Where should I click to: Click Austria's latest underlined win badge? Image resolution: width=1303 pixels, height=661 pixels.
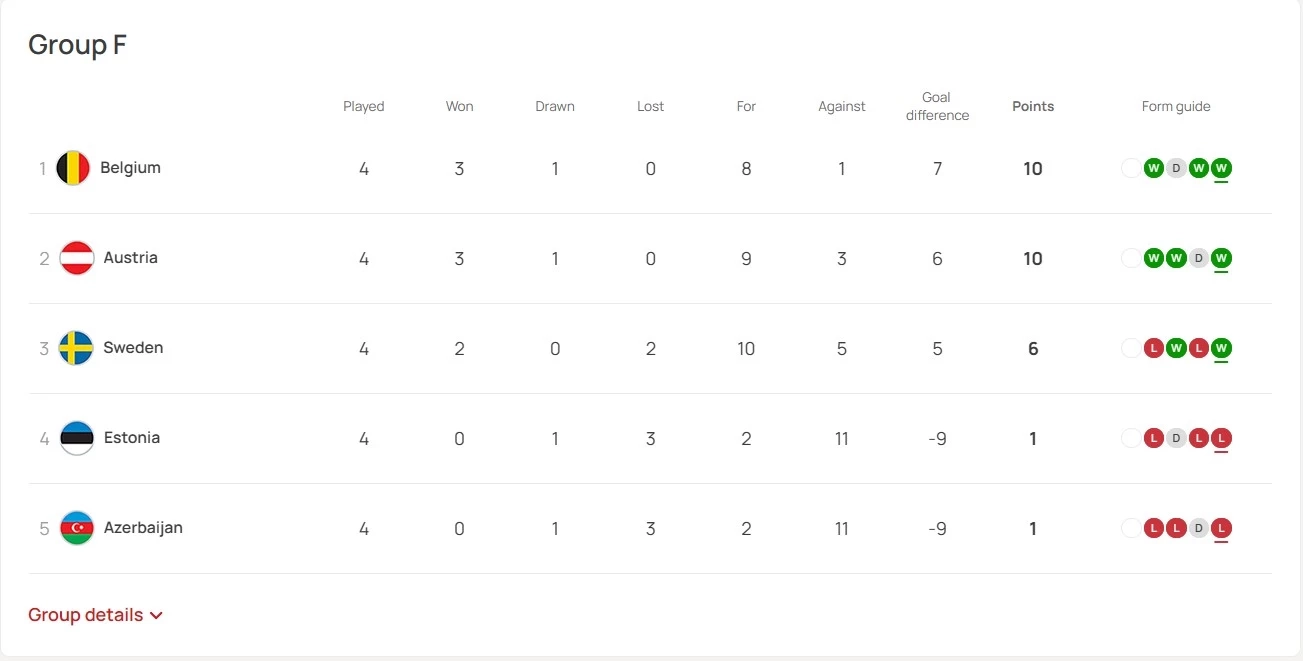(x=1221, y=258)
